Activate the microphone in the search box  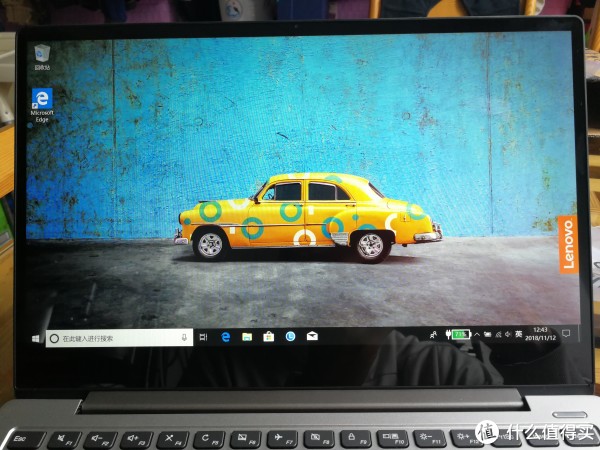tap(184, 337)
